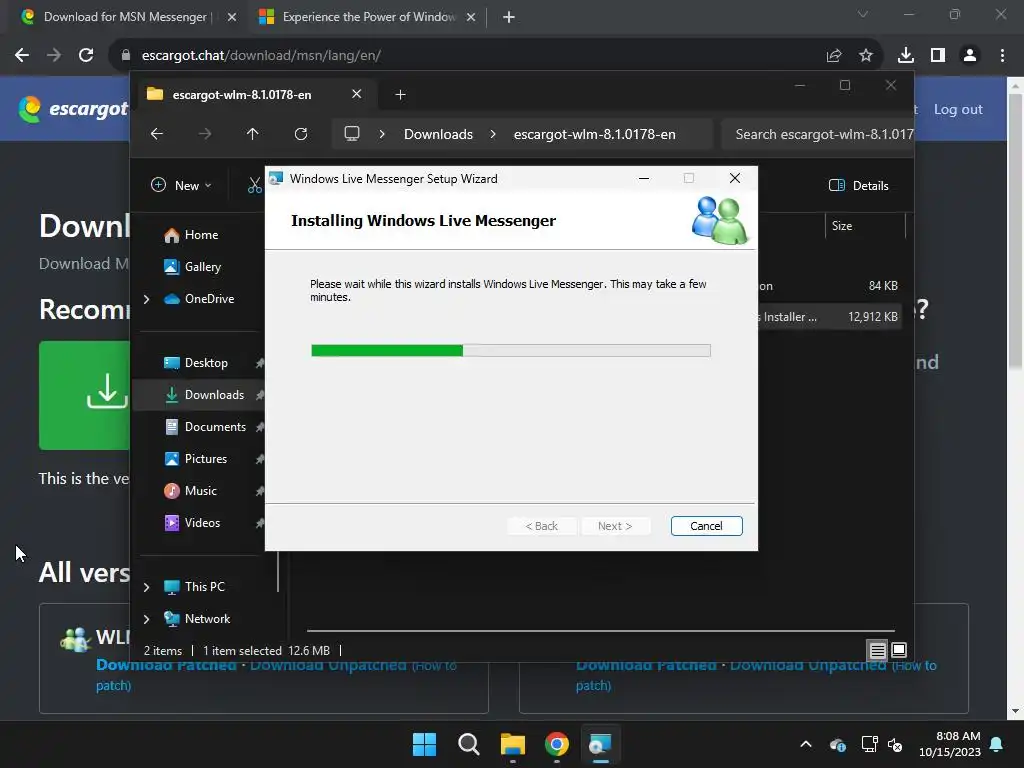Image resolution: width=1024 pixels, height=768 pixels.
Task: Go up one folder in File Explorer
Action: [x=252, y=134]
